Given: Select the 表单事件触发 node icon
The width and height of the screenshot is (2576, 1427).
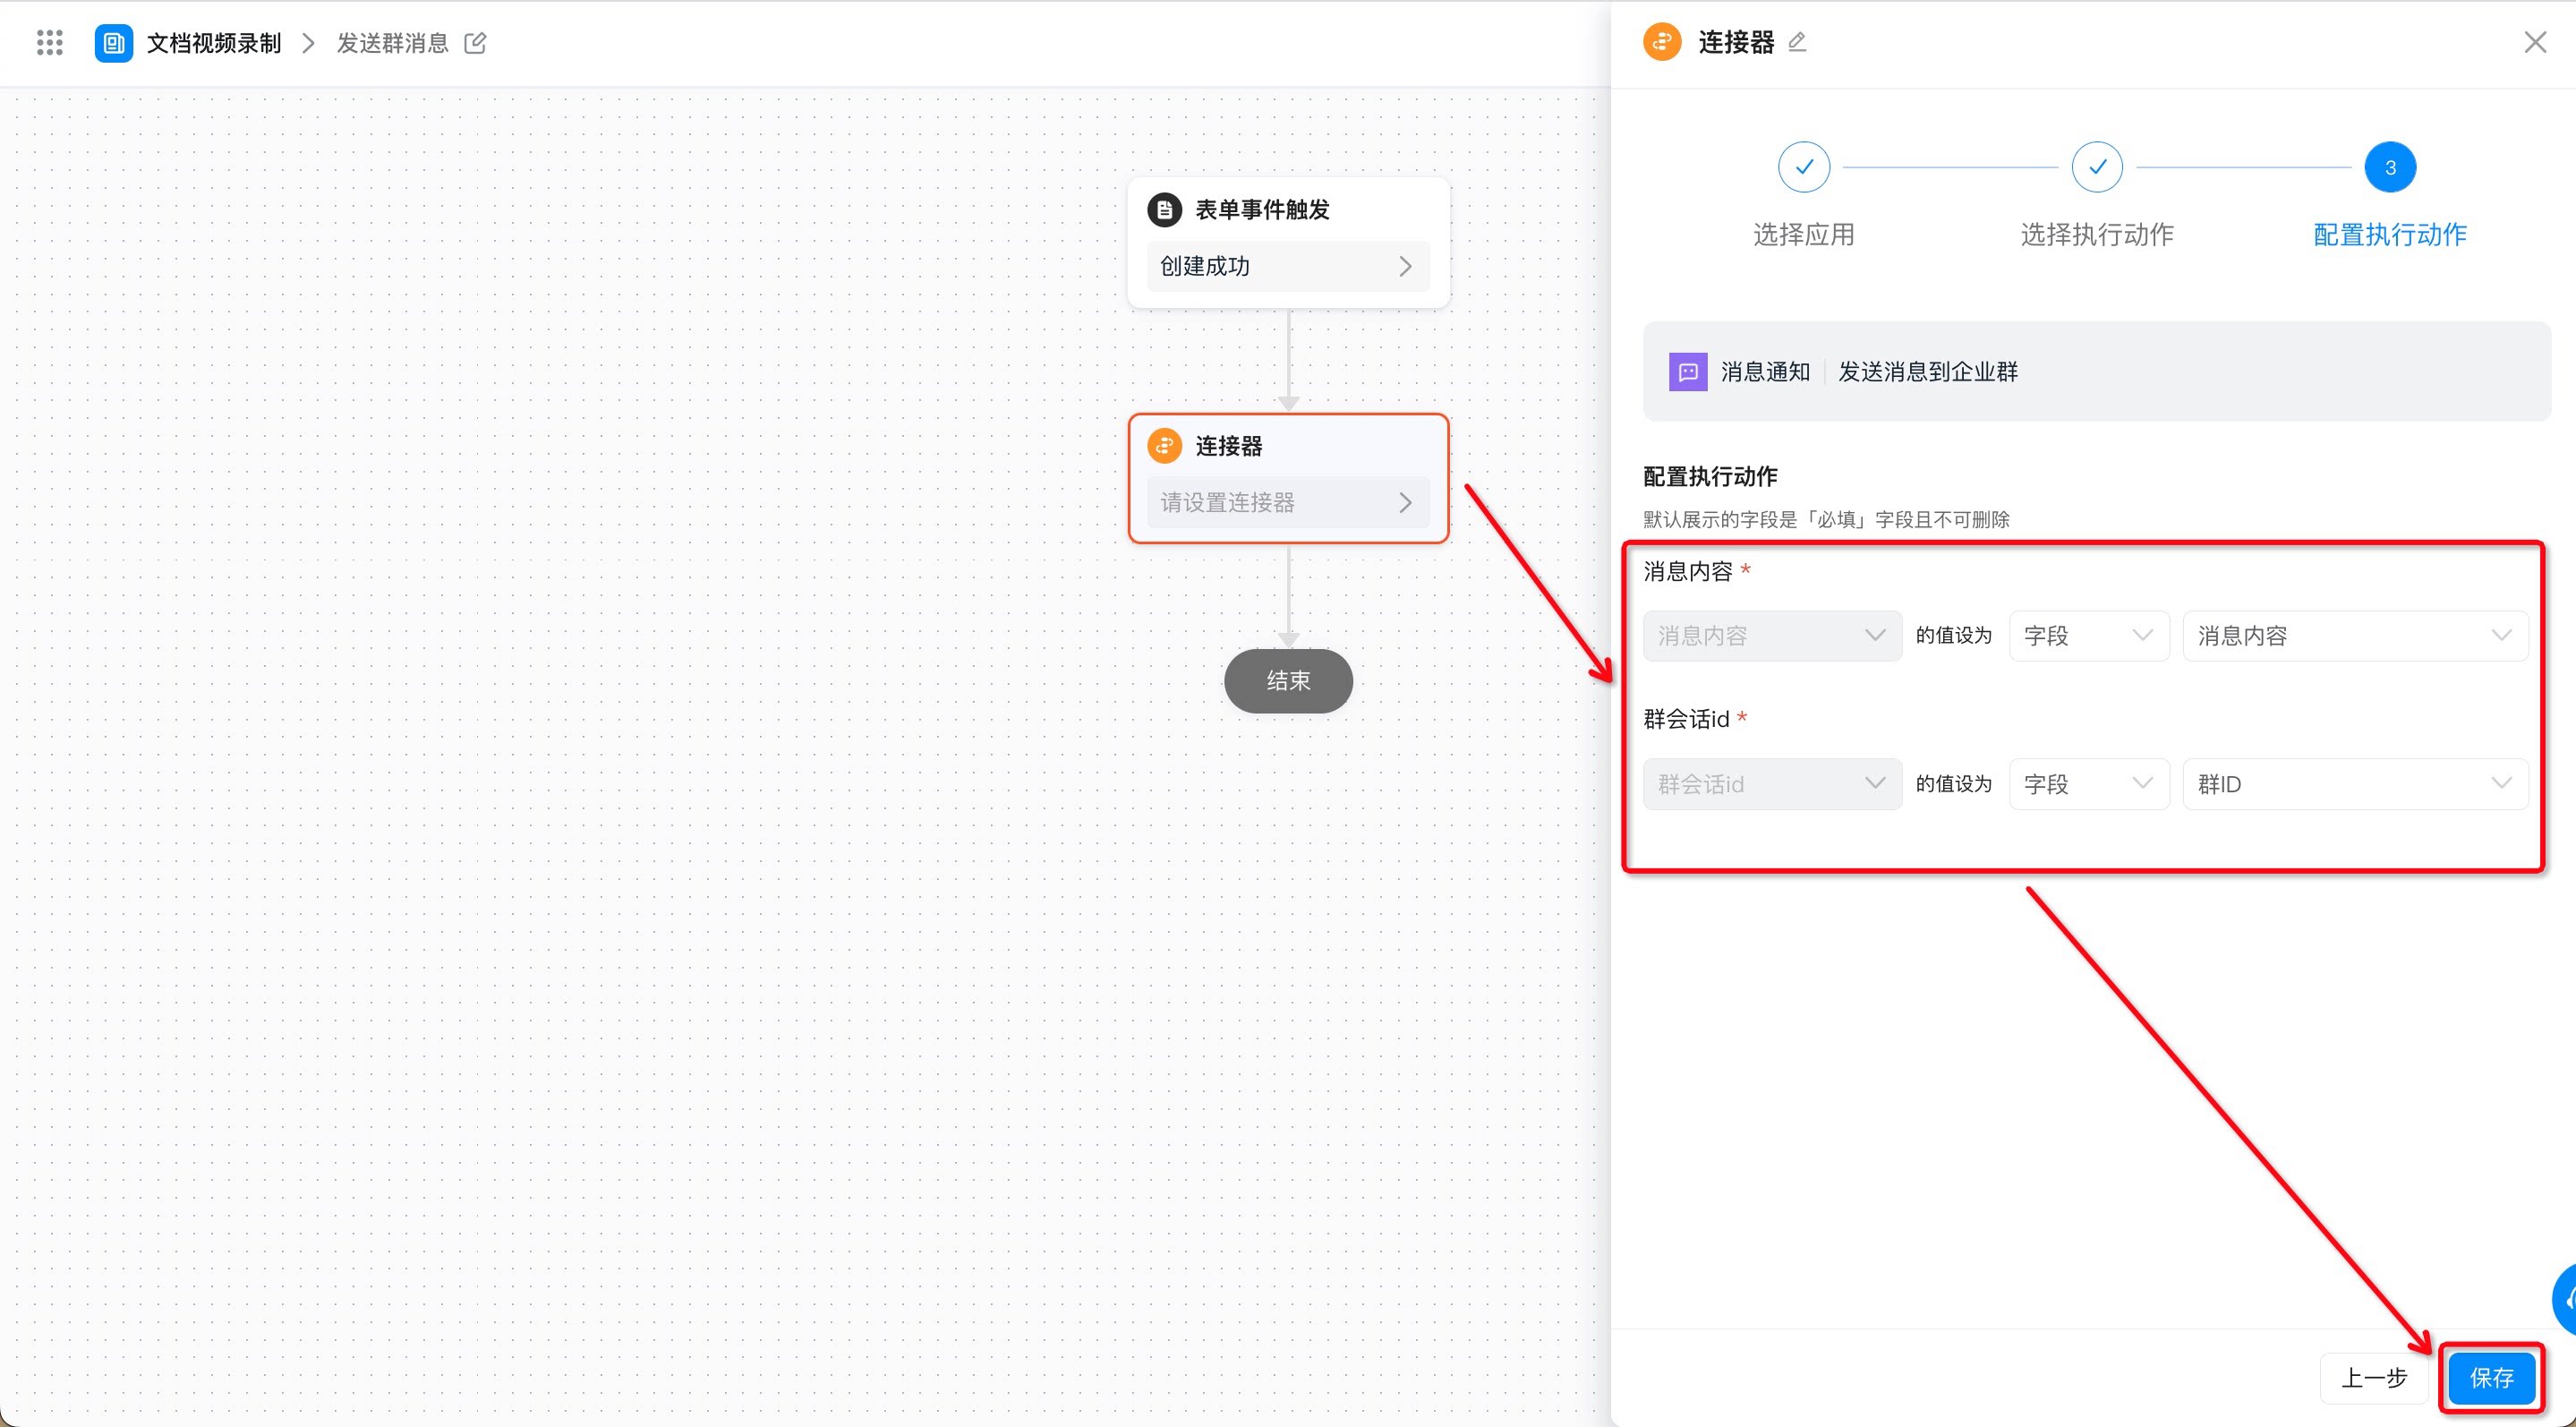Looking at the screenshot, I should tap(1164, 210).
